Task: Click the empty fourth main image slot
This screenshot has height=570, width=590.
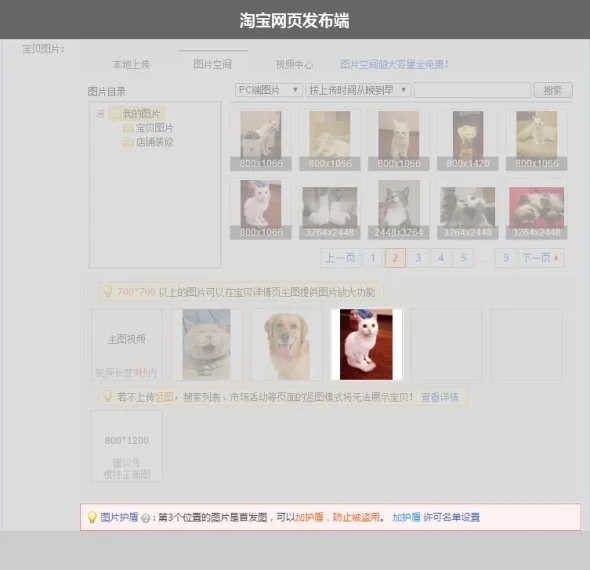Action: click(447, 344)
